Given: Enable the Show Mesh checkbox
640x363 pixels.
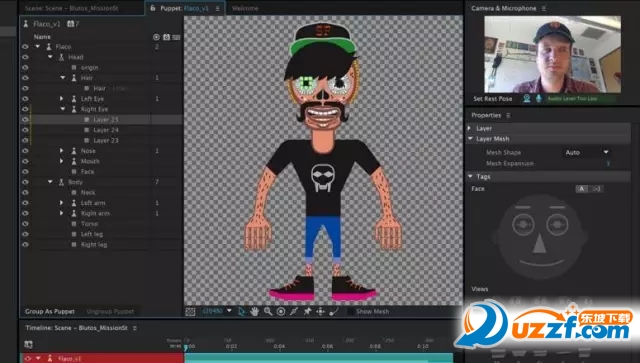Looking at the screenshot, I should [x=351, y=312].
